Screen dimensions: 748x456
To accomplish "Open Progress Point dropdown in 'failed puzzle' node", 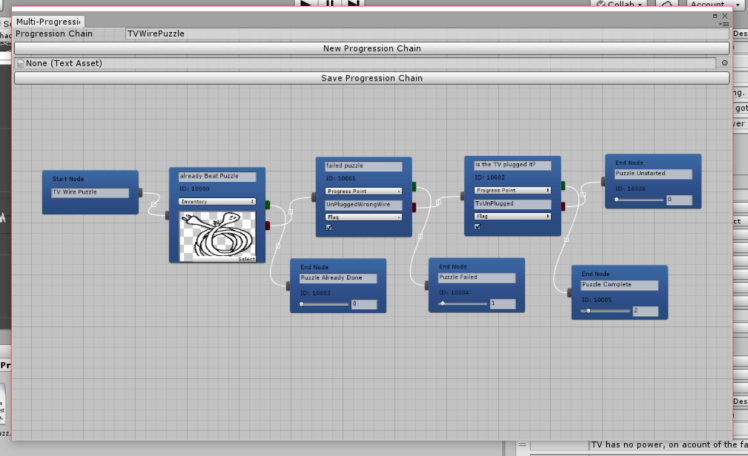I will pos(364,190).
